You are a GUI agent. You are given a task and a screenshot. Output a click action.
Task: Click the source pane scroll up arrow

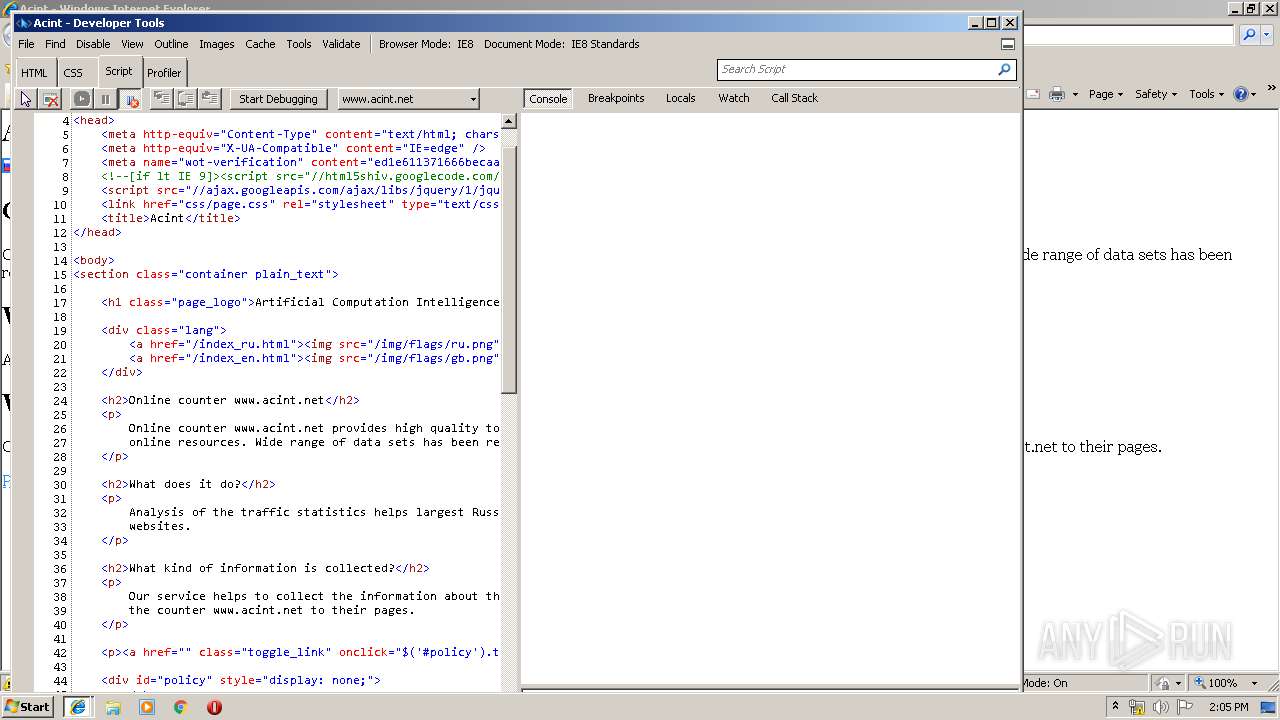pyautogui.click(x=508, y=121)
